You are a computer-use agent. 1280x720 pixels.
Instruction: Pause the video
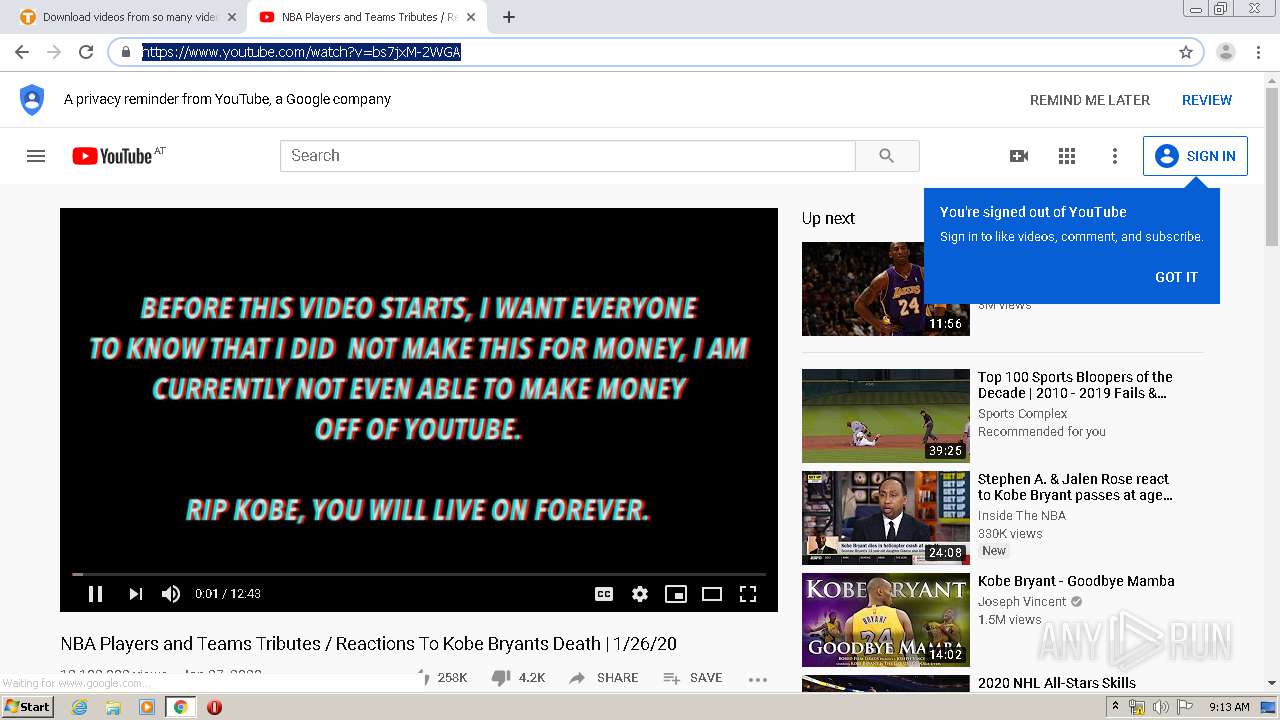(x=96, y=594)
